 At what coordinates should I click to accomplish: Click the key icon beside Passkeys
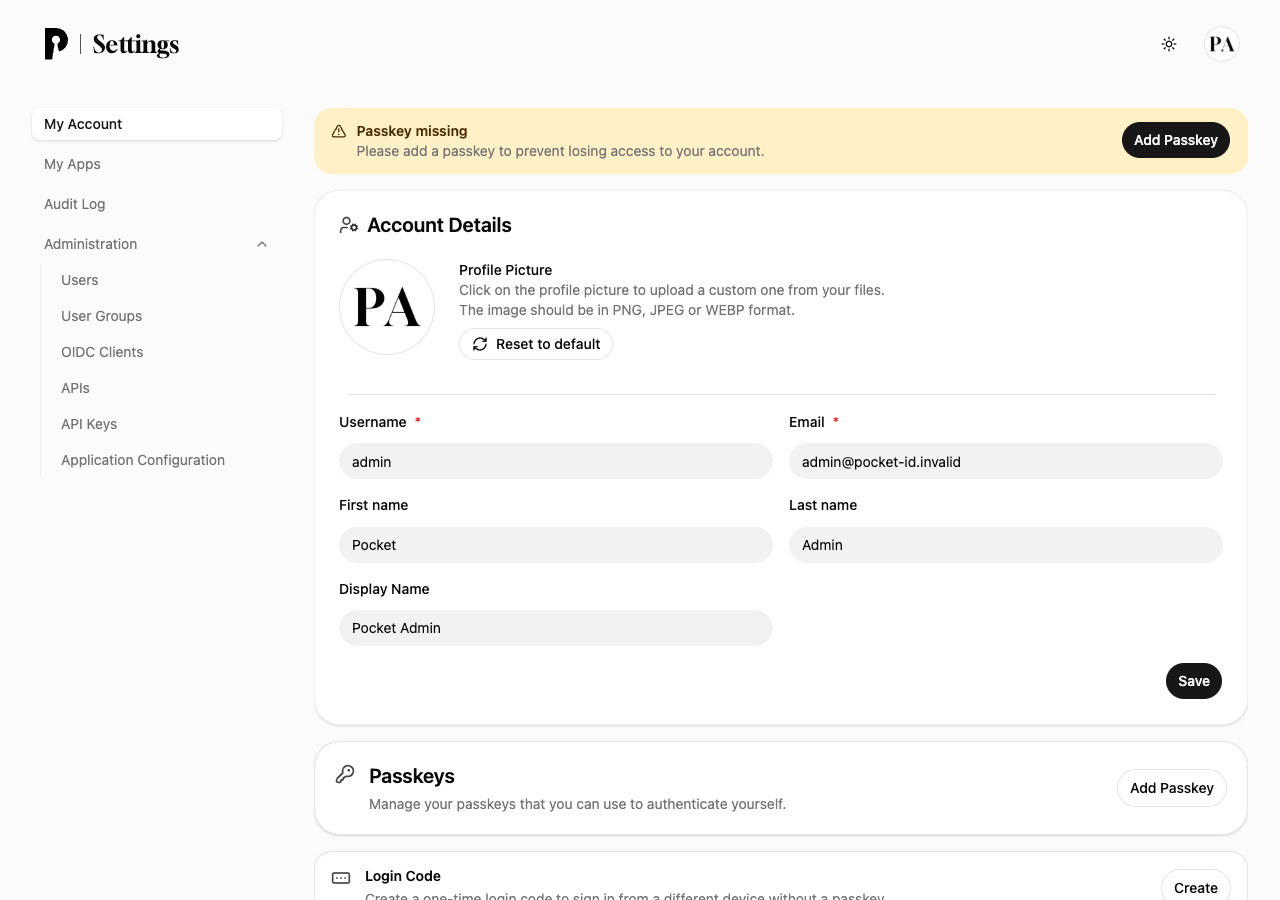coord(345,774)
